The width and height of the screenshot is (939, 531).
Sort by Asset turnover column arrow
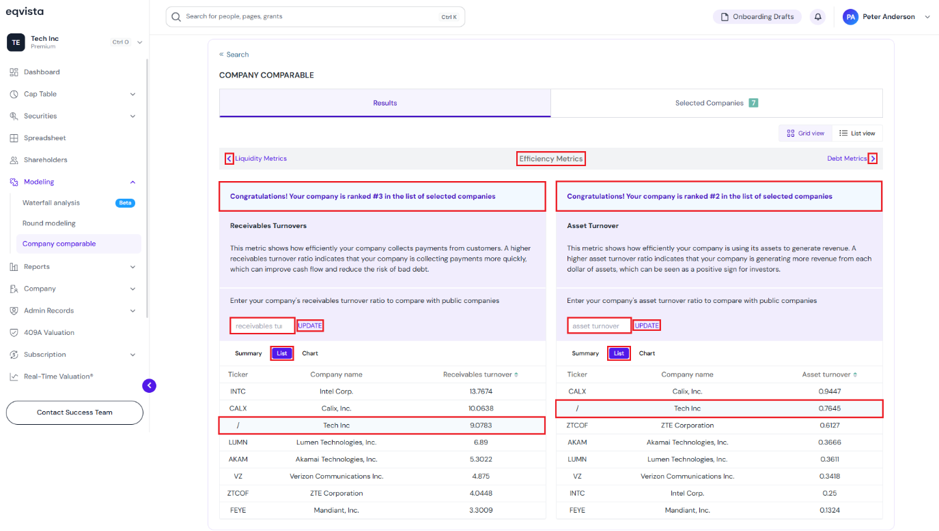tap(855, 375)
